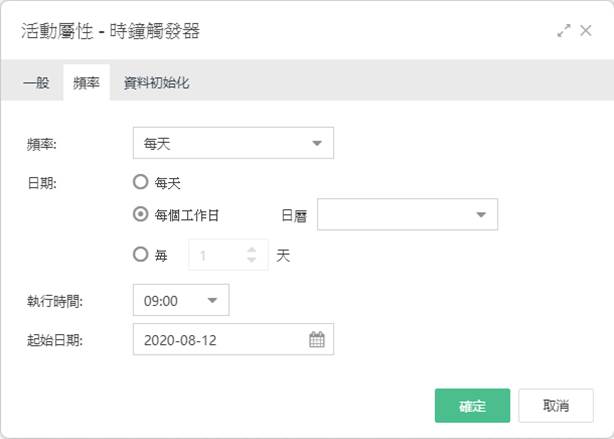Switch to the 資料初始化 tab
Screen dimensions: 614x439
click(x=157, y=83)
